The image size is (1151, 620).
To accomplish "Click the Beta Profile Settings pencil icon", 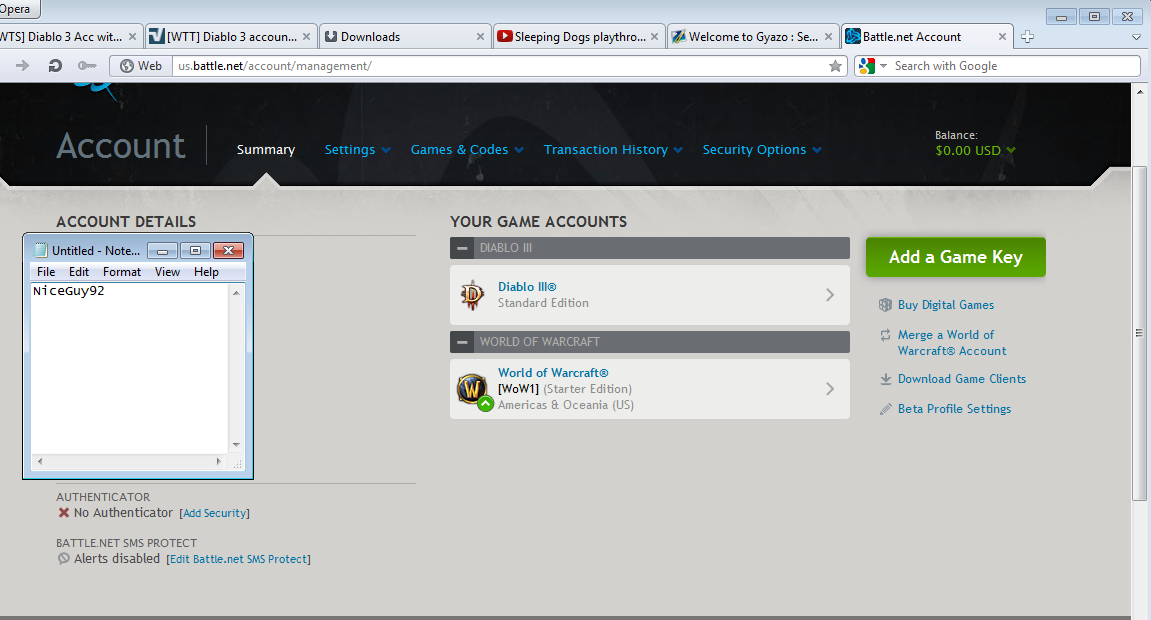I will [886, 409].
